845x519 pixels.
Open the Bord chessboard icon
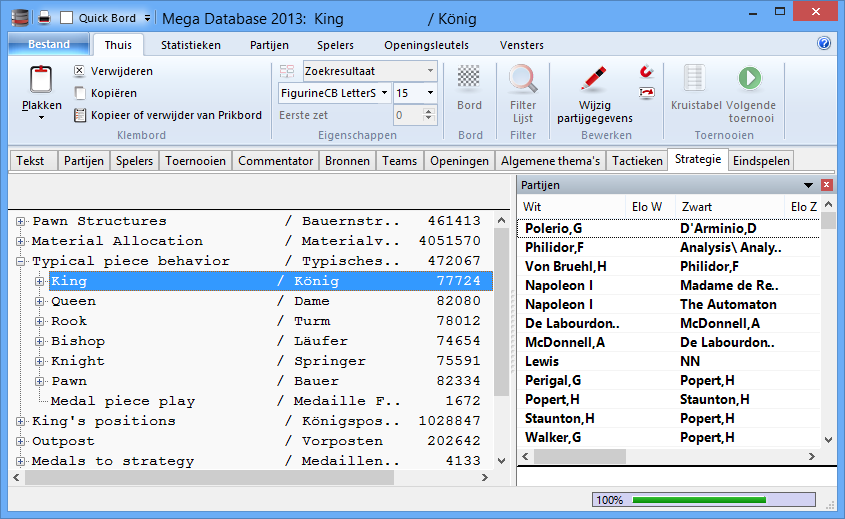(x=469, y=80)
